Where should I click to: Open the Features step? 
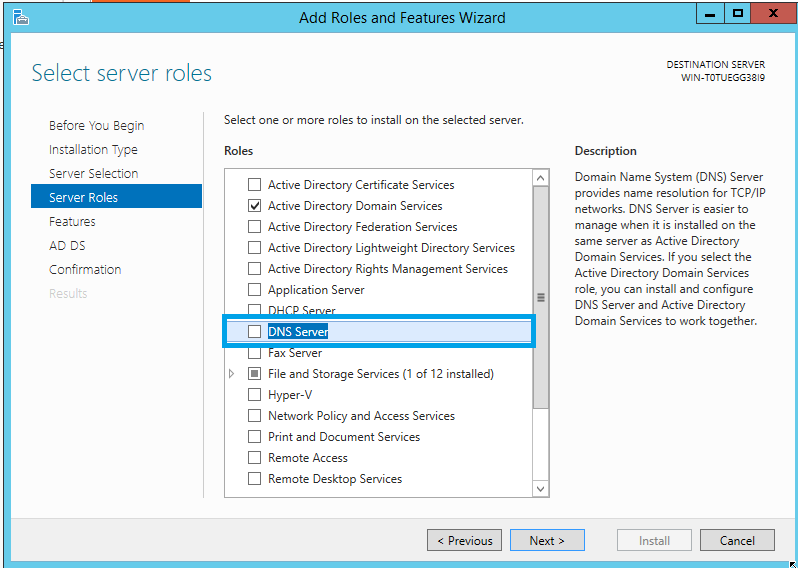click(72, 221)
